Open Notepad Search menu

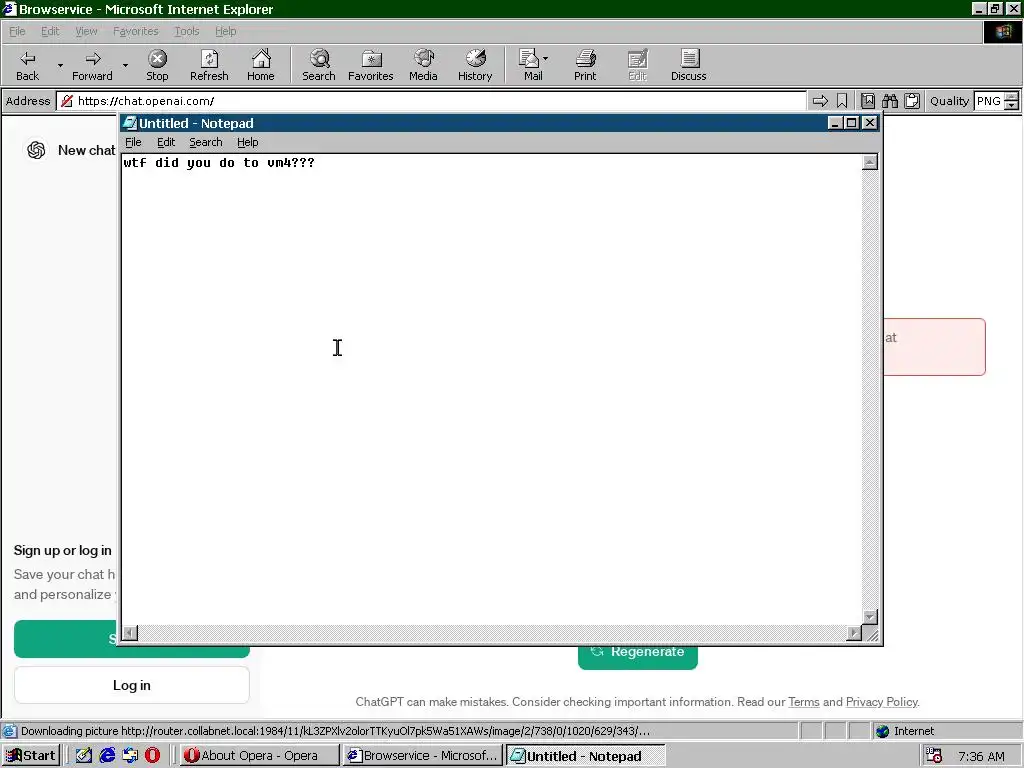click(x=206, y=142)
